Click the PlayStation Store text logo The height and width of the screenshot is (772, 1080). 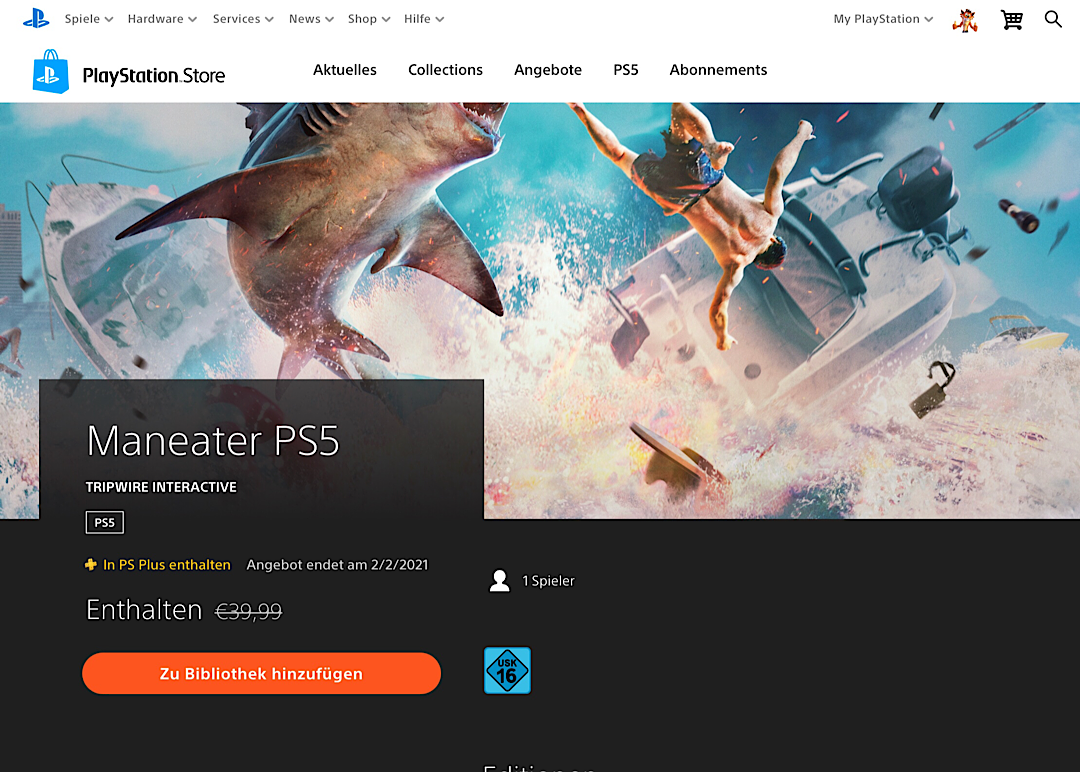point(154,76)
